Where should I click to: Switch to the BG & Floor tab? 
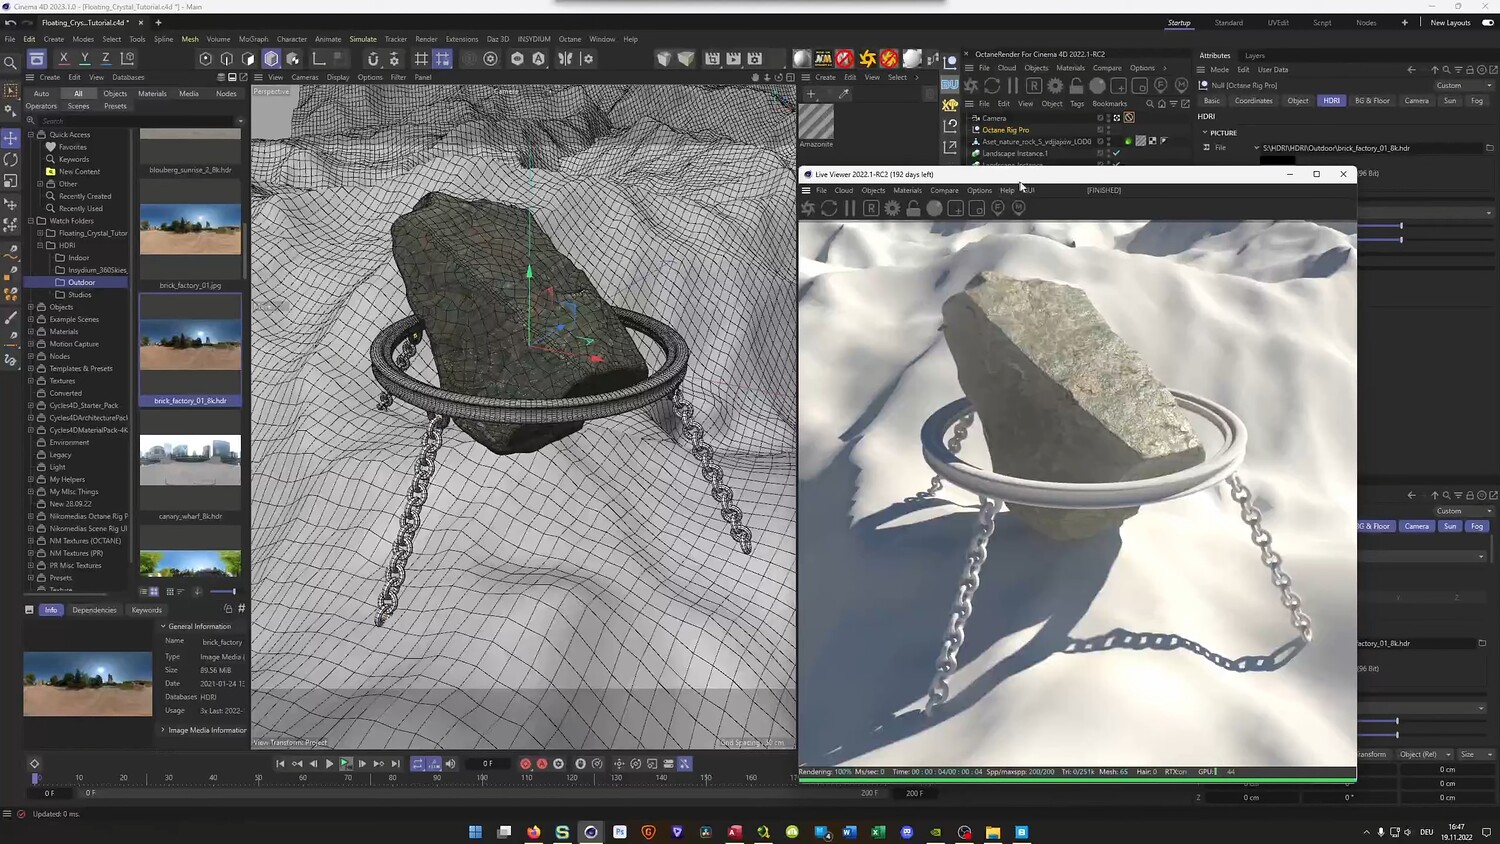[x=1372, y=101]
